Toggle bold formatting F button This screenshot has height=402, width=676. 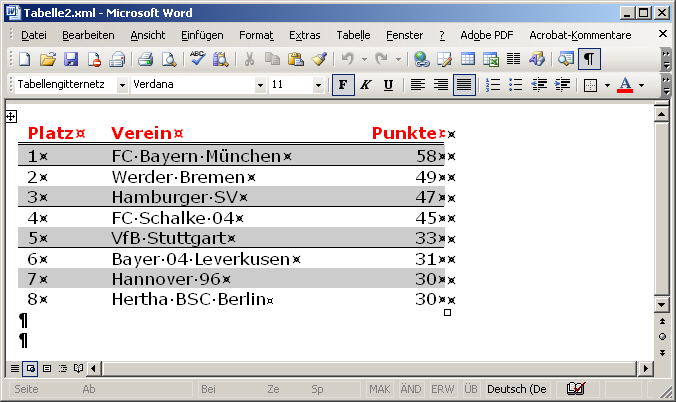click(x=343, y=85)
